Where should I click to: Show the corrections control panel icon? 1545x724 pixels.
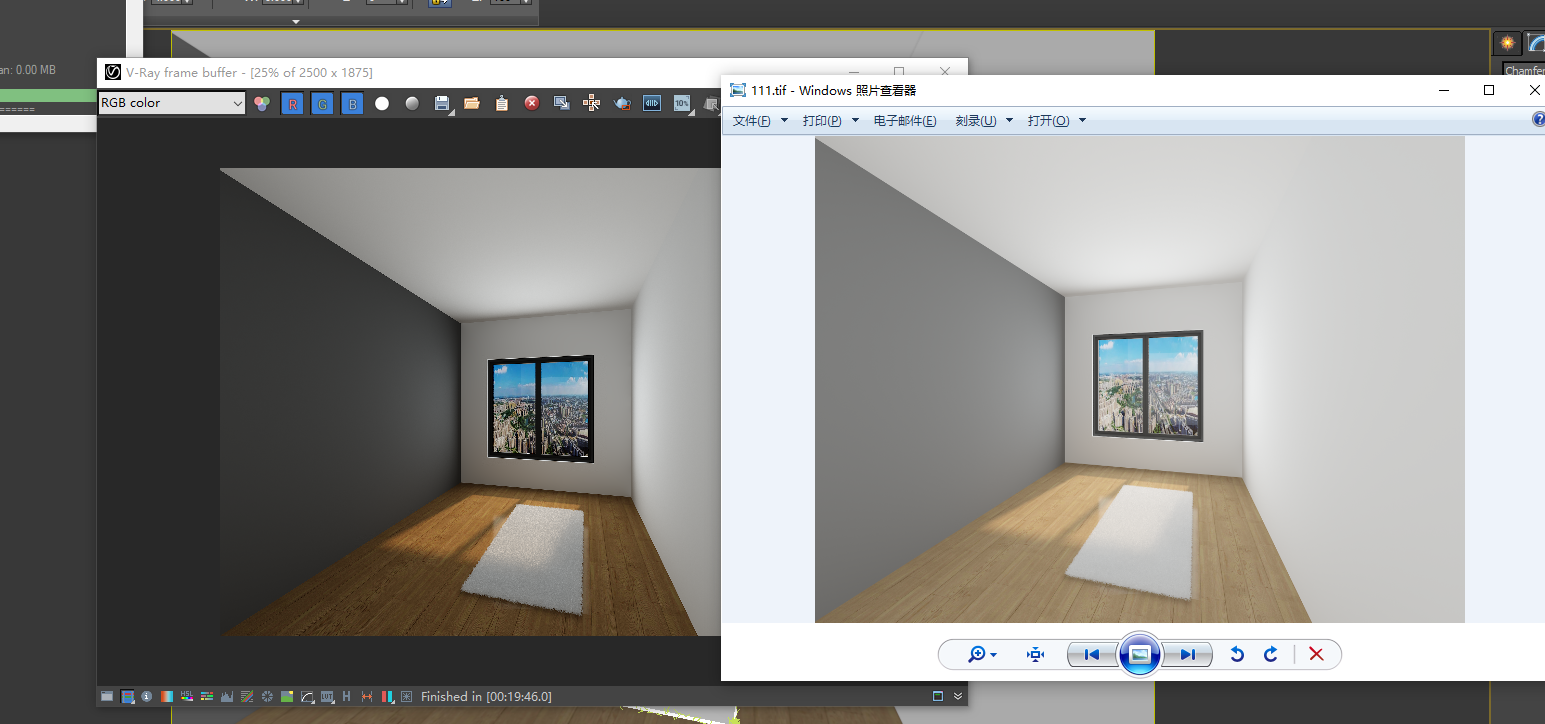point(107,696)
